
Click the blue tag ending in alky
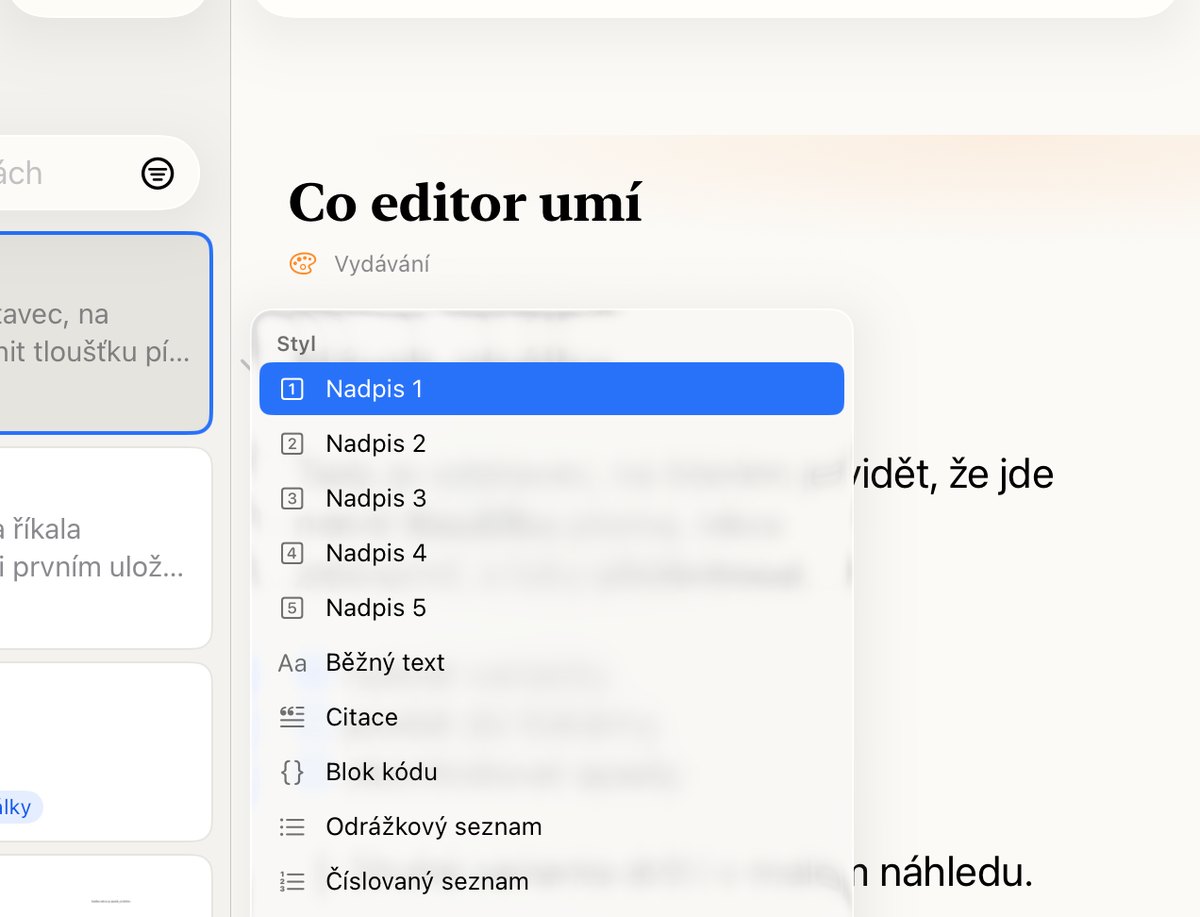tap(20, 807)
